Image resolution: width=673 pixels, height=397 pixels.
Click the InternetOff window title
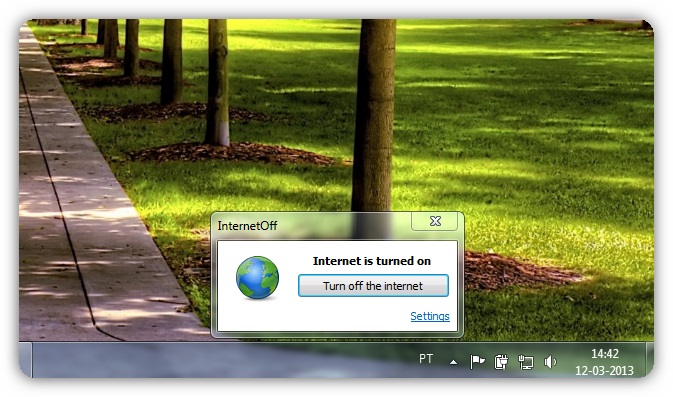[247, 226]
